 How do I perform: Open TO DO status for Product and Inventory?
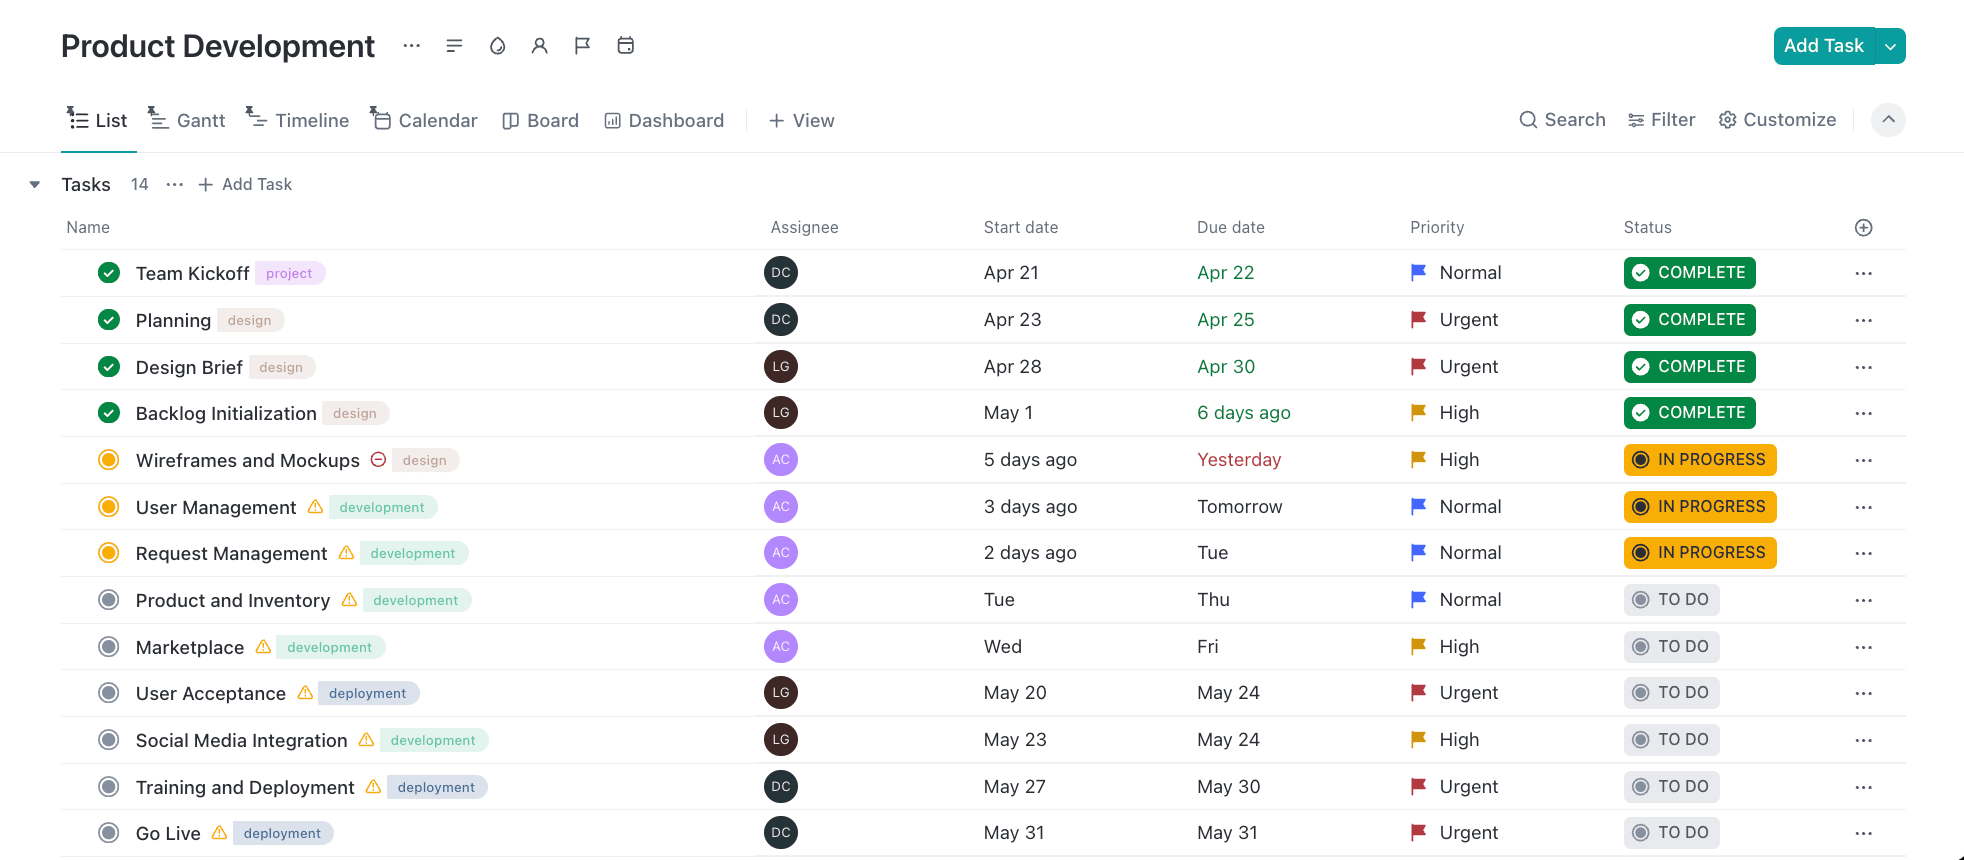pyautogui.click(x=1671, y=600)
